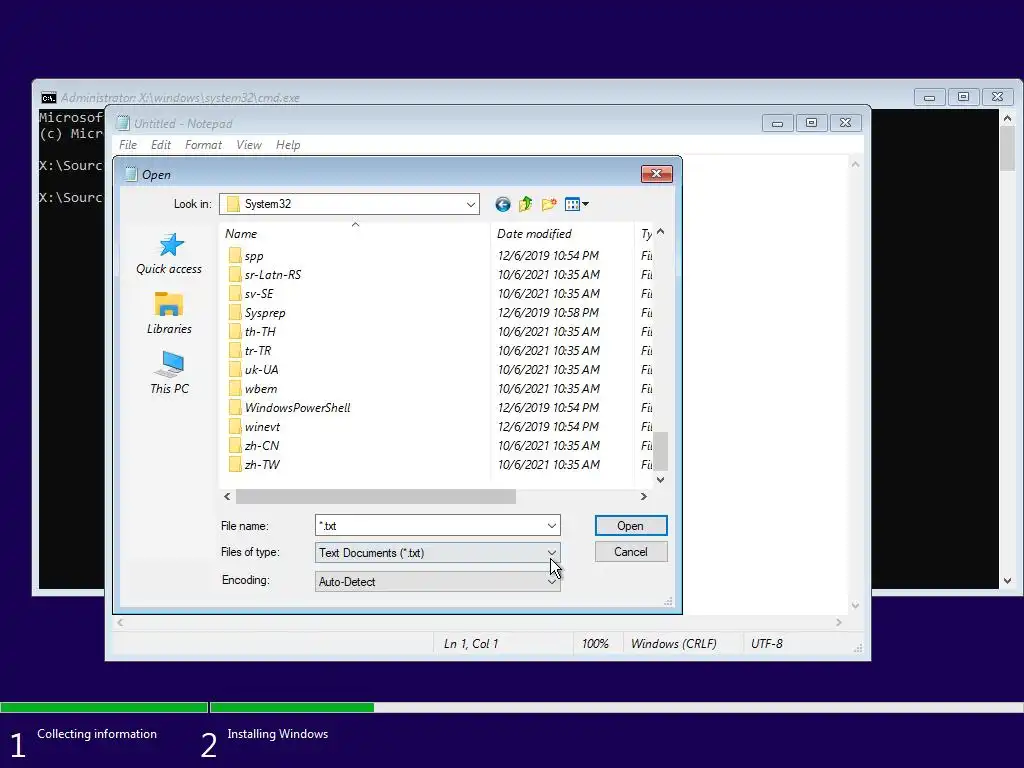The height and width of the screenshot is (768, 1024).
Task: Select This PC in places bar
Action: coord(169,373)
